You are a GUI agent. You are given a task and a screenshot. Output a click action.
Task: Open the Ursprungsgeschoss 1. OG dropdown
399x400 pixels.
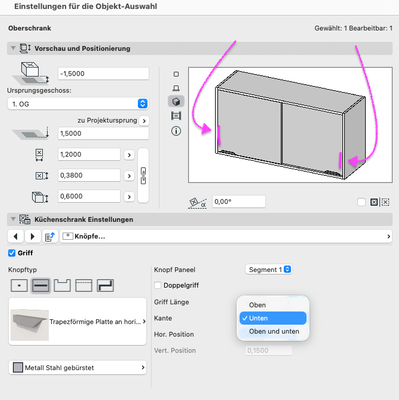[x=78, y=104]
